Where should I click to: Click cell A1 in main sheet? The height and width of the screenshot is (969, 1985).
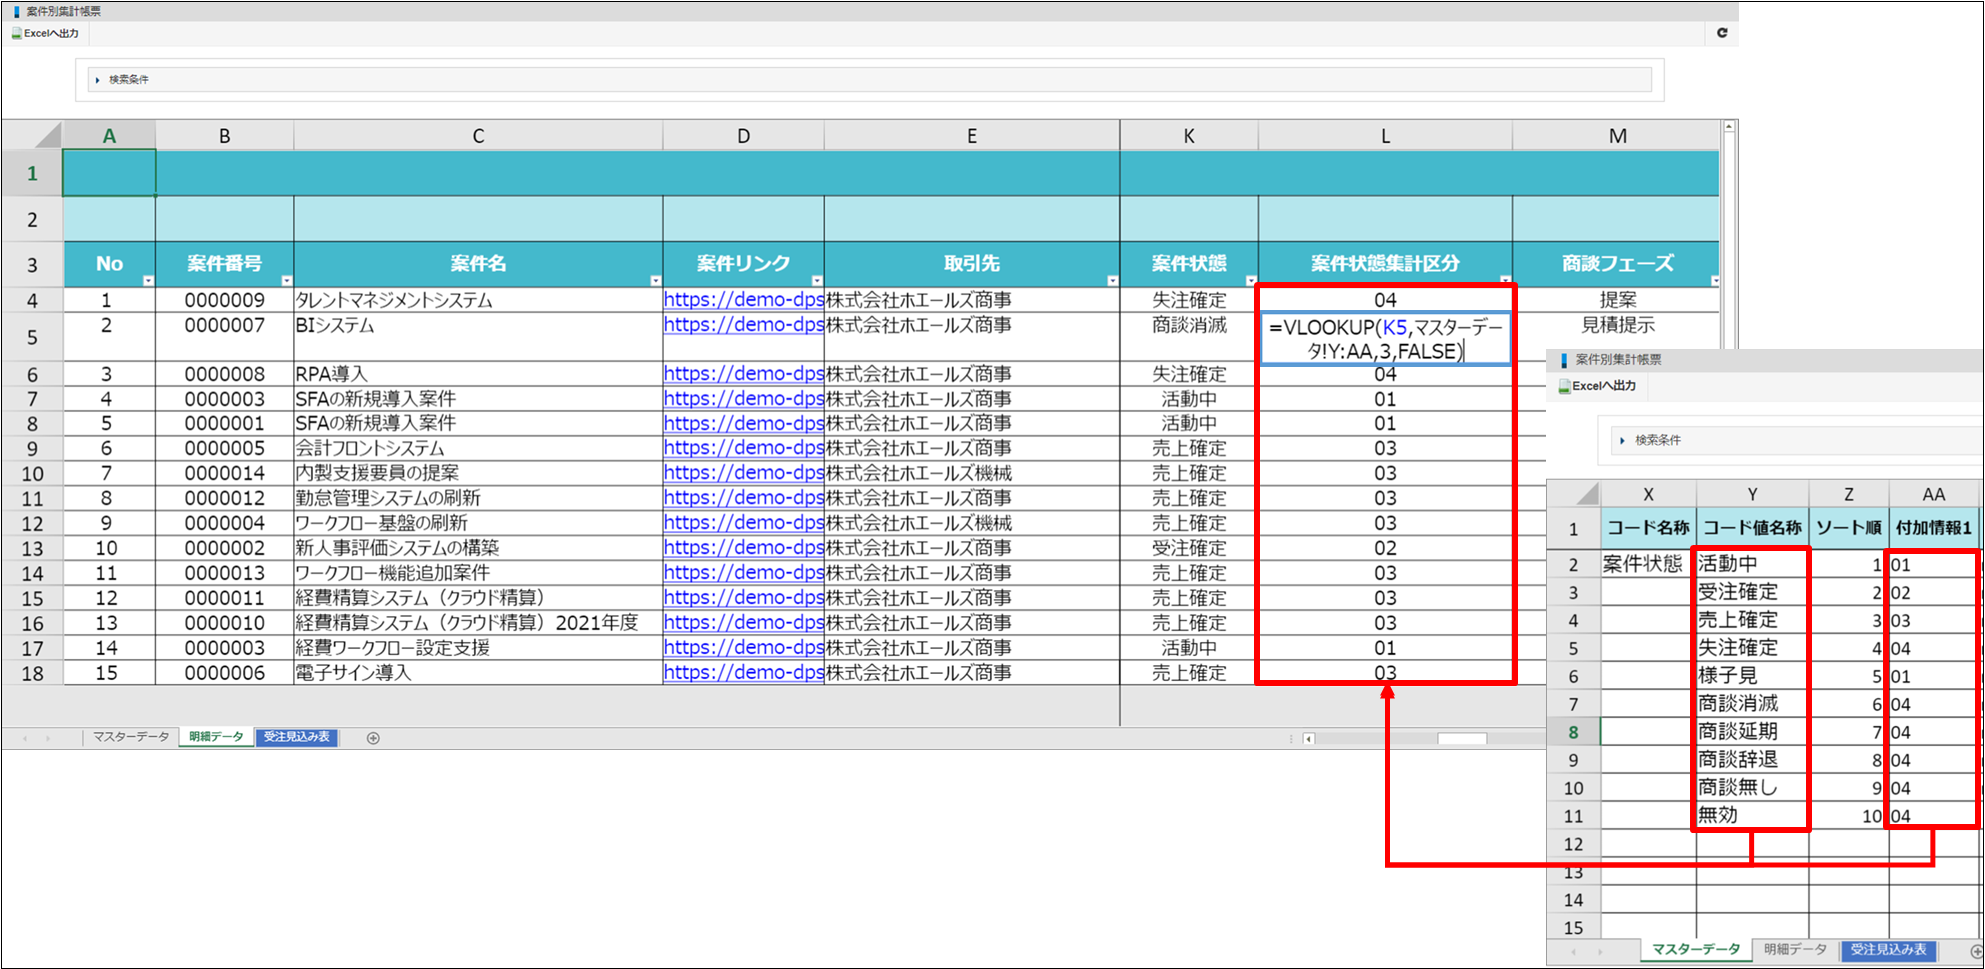[109, 173]
